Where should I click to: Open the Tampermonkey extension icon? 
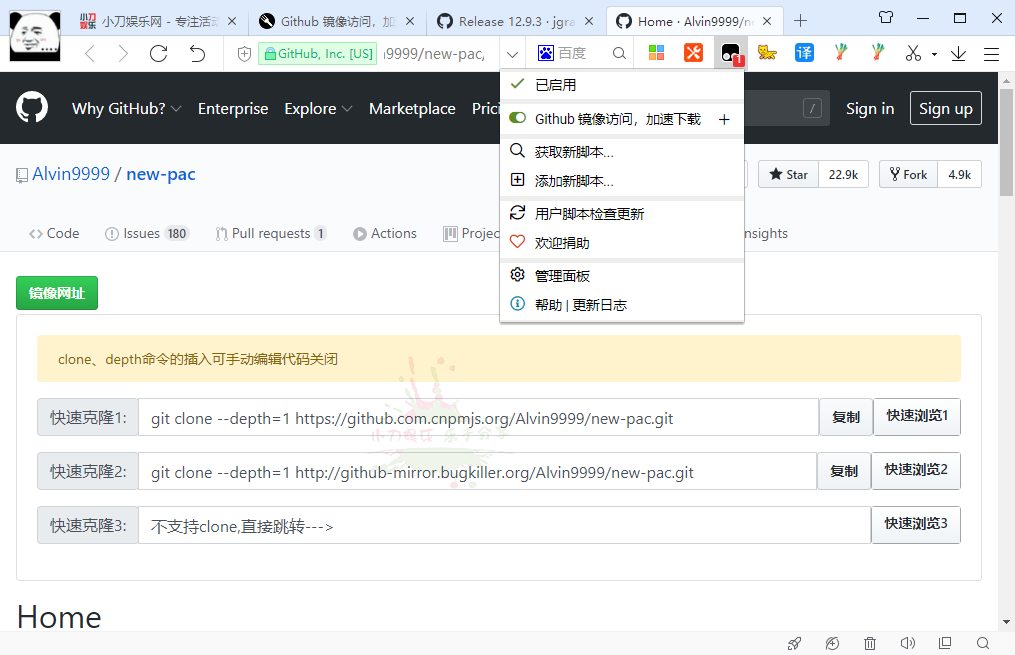click(x=730, y=54)
